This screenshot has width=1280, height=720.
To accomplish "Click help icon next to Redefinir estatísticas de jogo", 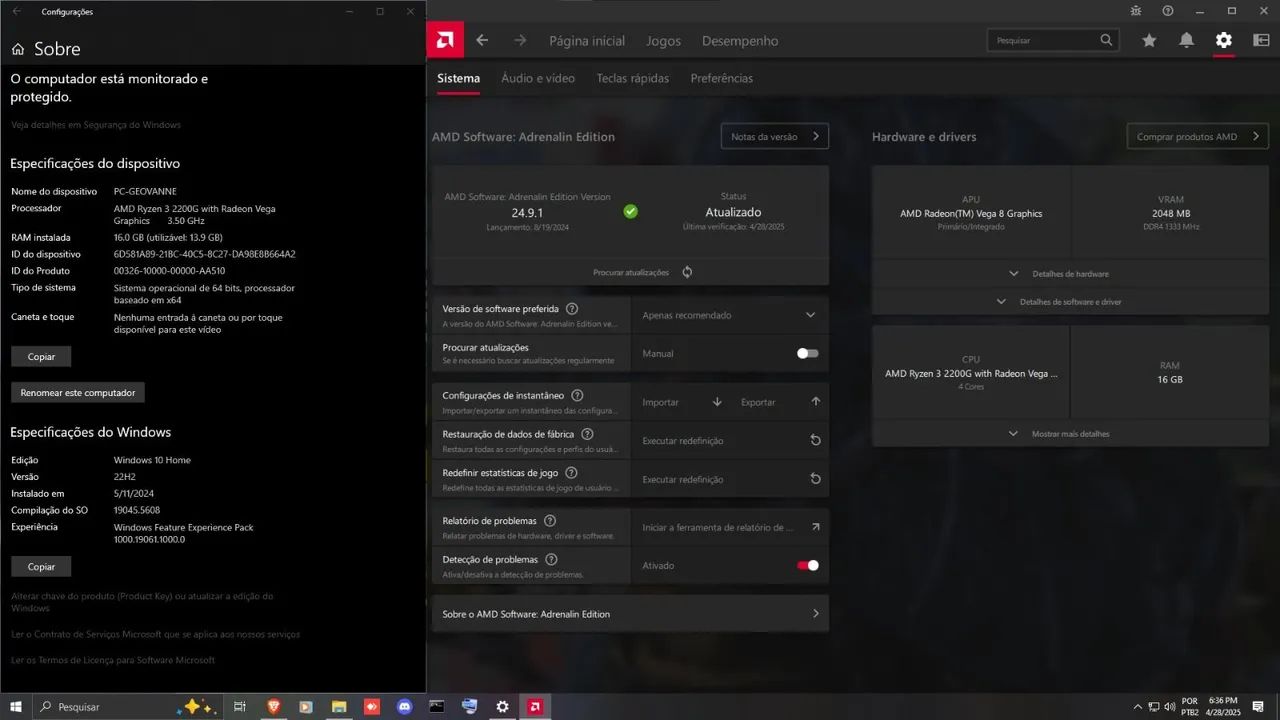I will click(571, 472).
